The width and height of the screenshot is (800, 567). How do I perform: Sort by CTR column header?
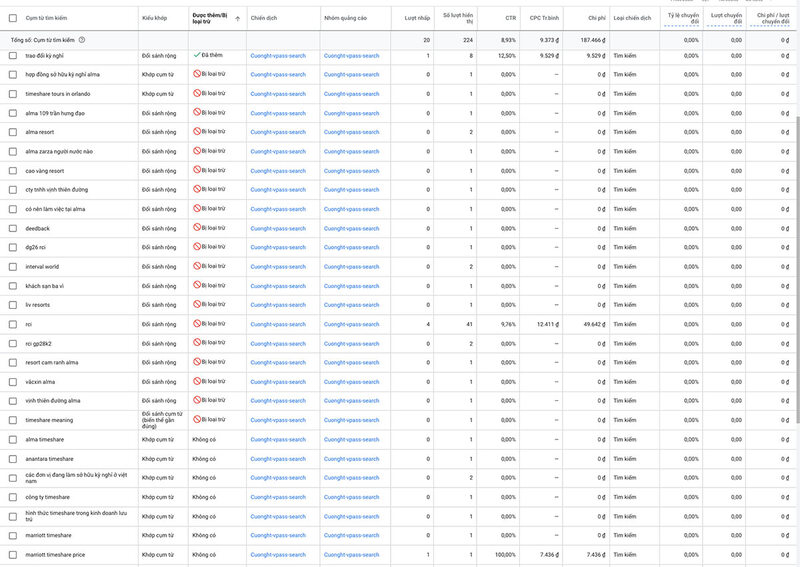point(511,18)
